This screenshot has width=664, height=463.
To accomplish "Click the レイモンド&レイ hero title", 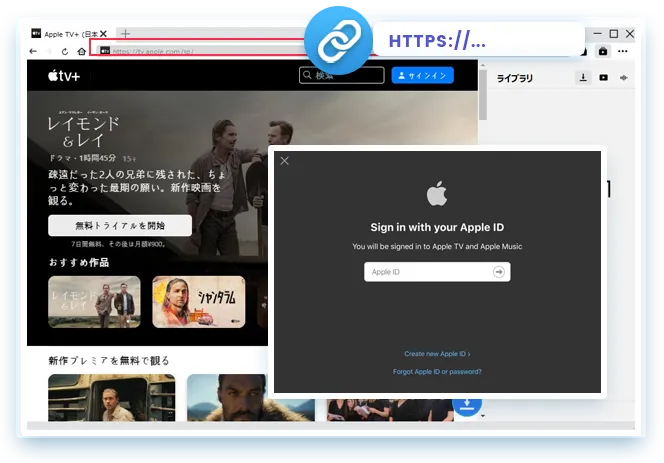I will [83, 131].
